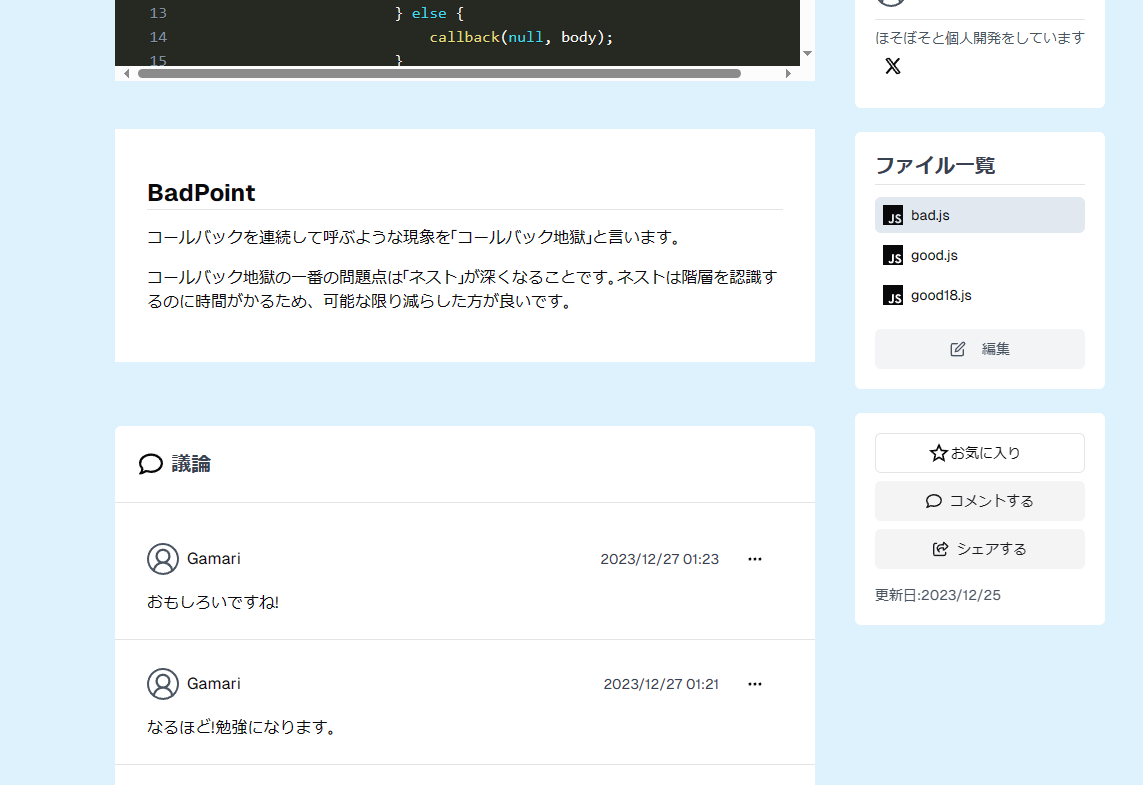Click the code scrollbar right arrow

click(x=788, y=74)
